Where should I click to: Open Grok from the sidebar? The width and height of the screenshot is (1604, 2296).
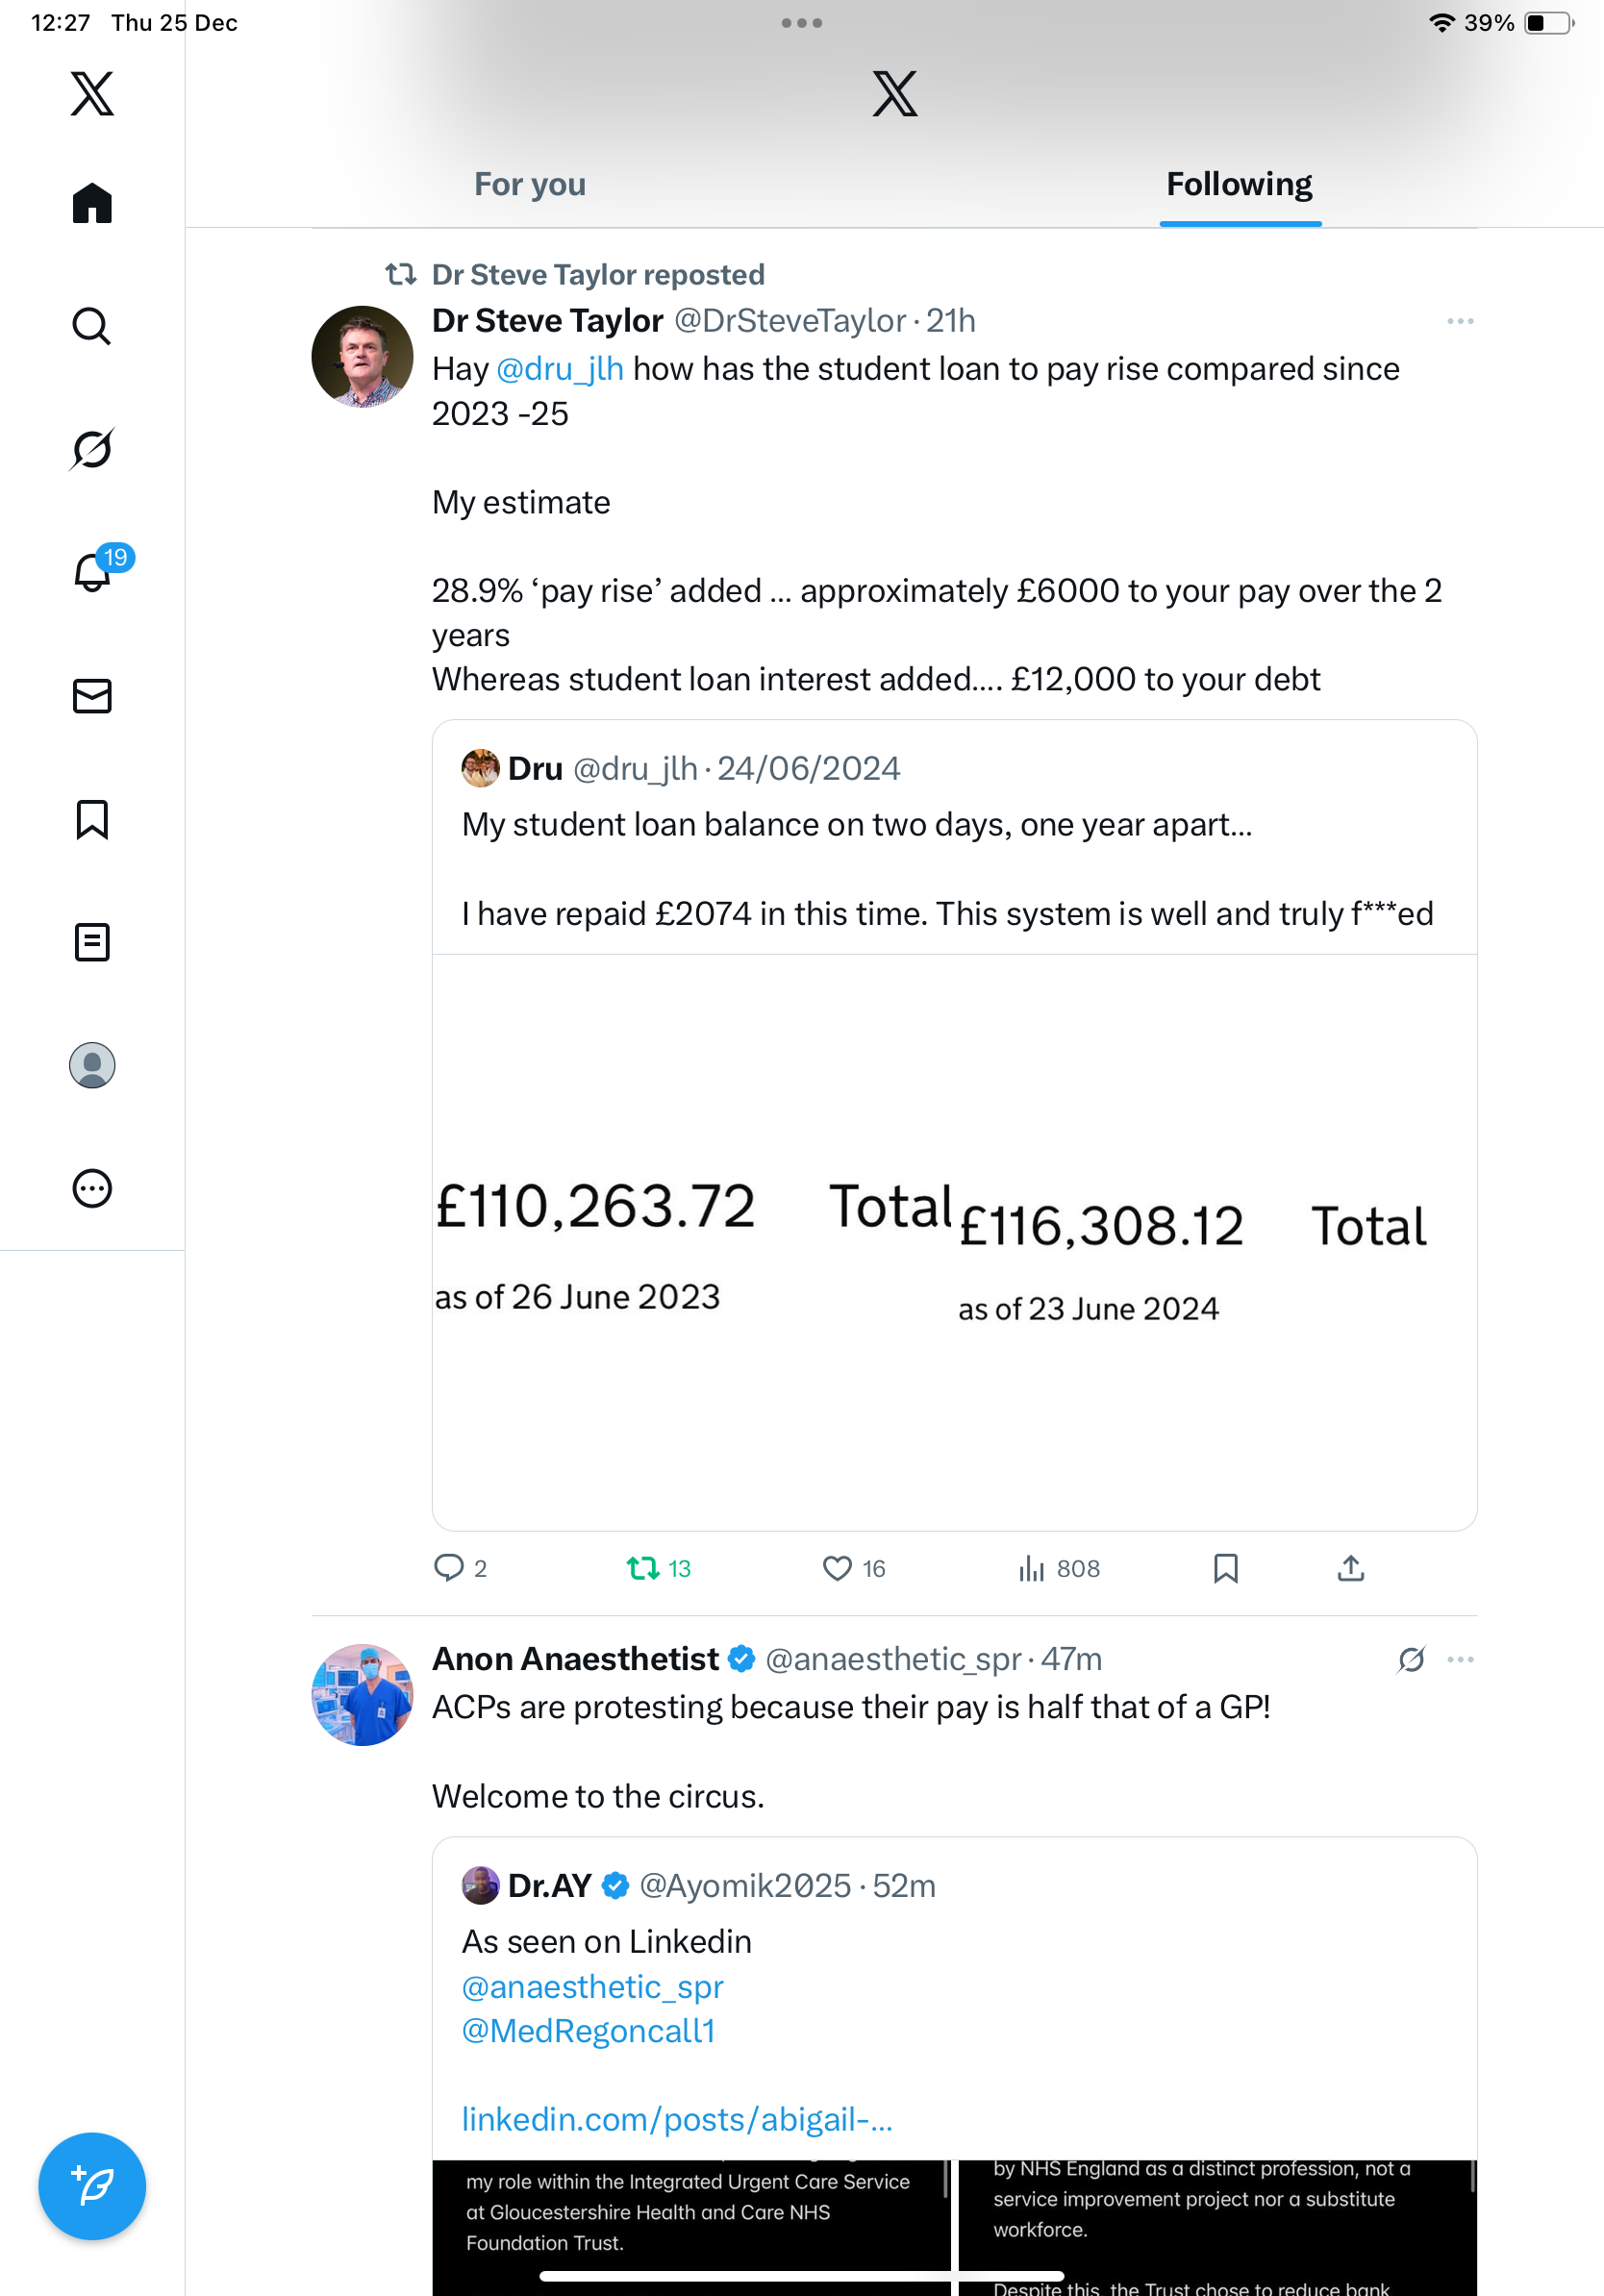(x=92, y=449)
